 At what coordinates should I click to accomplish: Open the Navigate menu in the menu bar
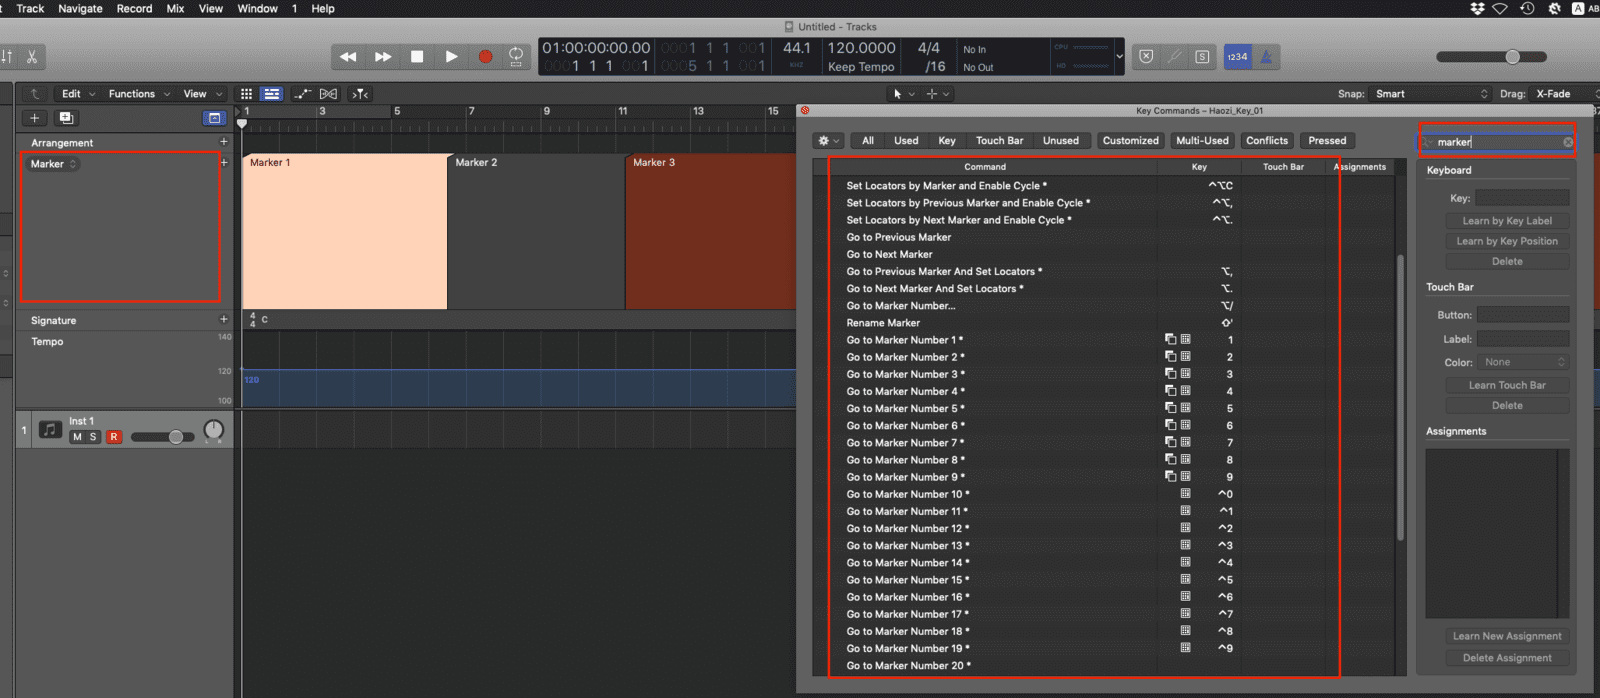pyautogui.click(x=80, y=8)
